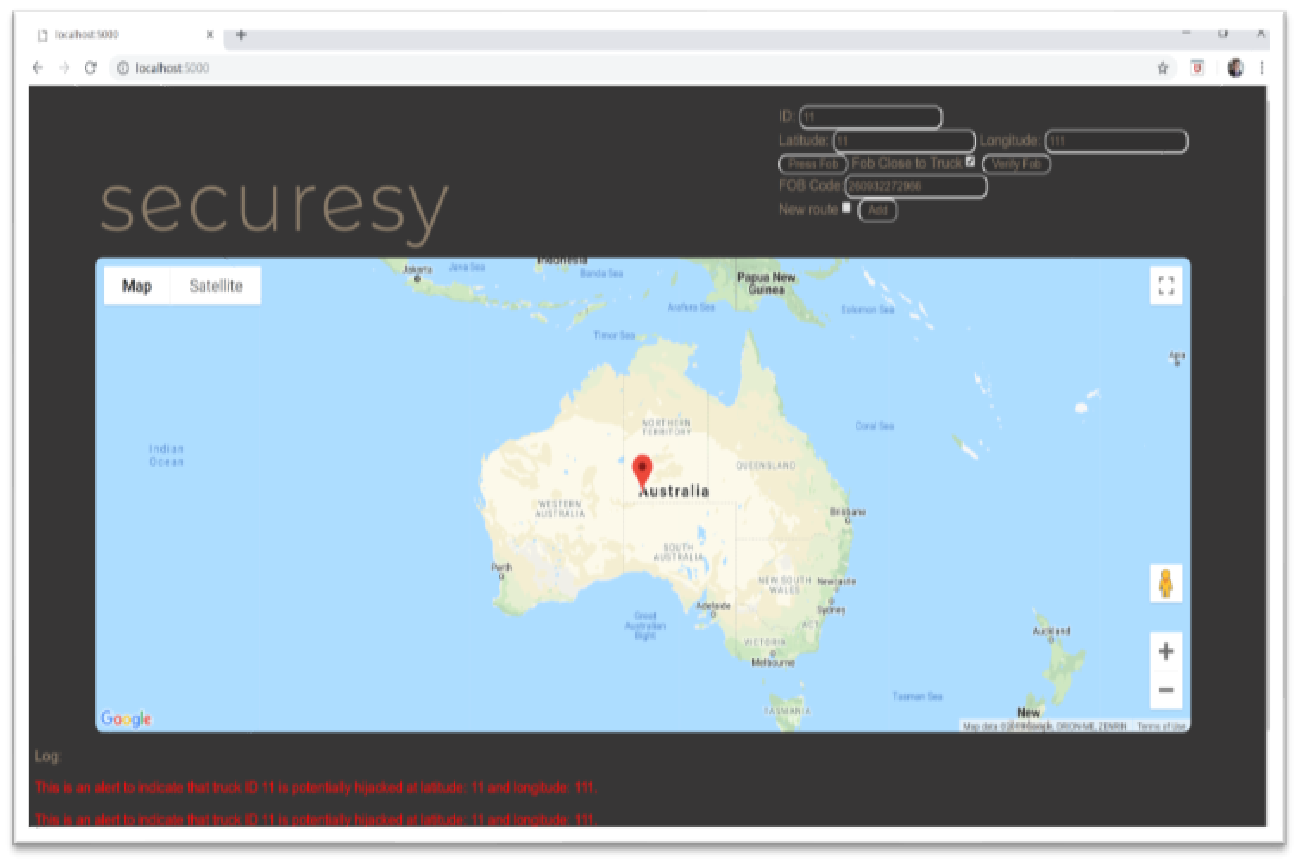Open the Chrome profile avatar
Image resolution: width=1296 pixels, height=864 pixels.
(x=1235, y=68)
